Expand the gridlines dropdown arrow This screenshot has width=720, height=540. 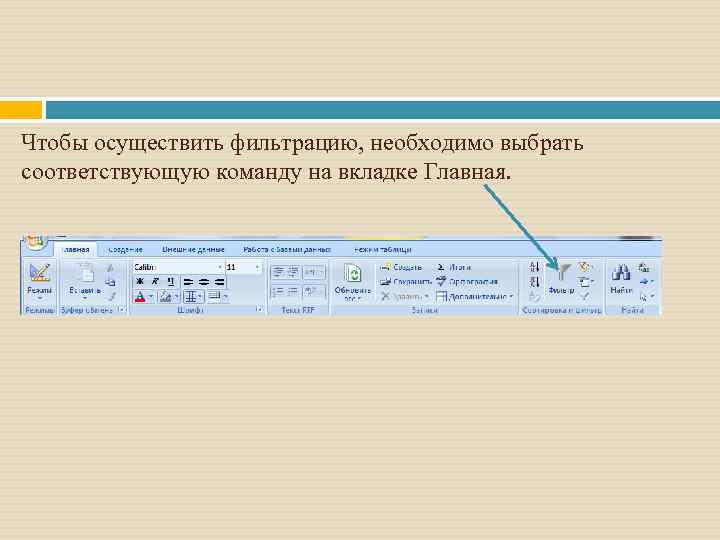point(201,297)
